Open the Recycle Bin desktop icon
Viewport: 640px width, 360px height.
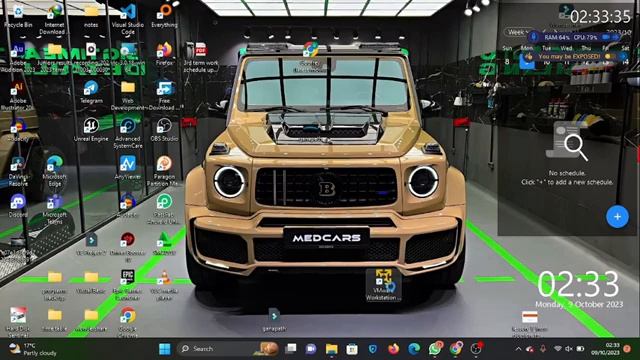point(18,16)
